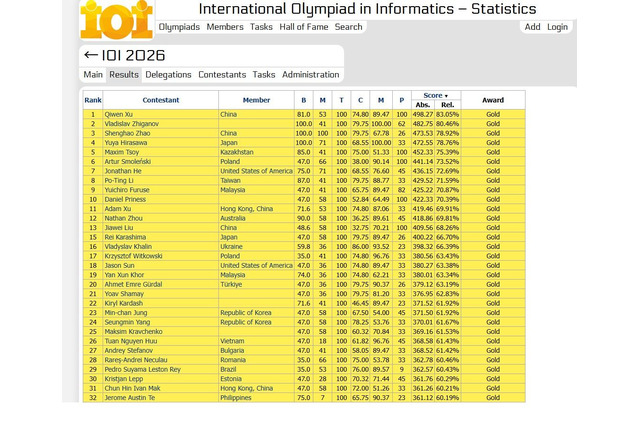Click the Login link
640x426 pixels.
click(557, 27)
